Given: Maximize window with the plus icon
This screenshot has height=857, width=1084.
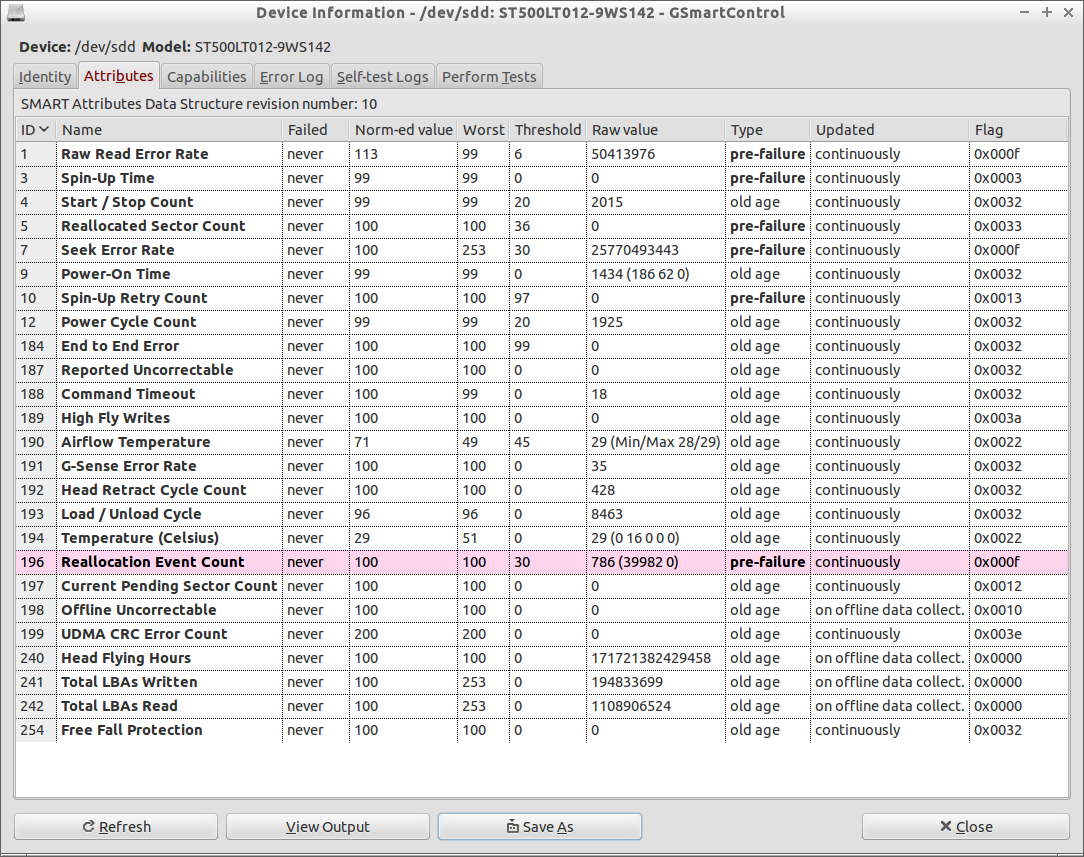Looking at the screenshot, I should point(1047,12).
